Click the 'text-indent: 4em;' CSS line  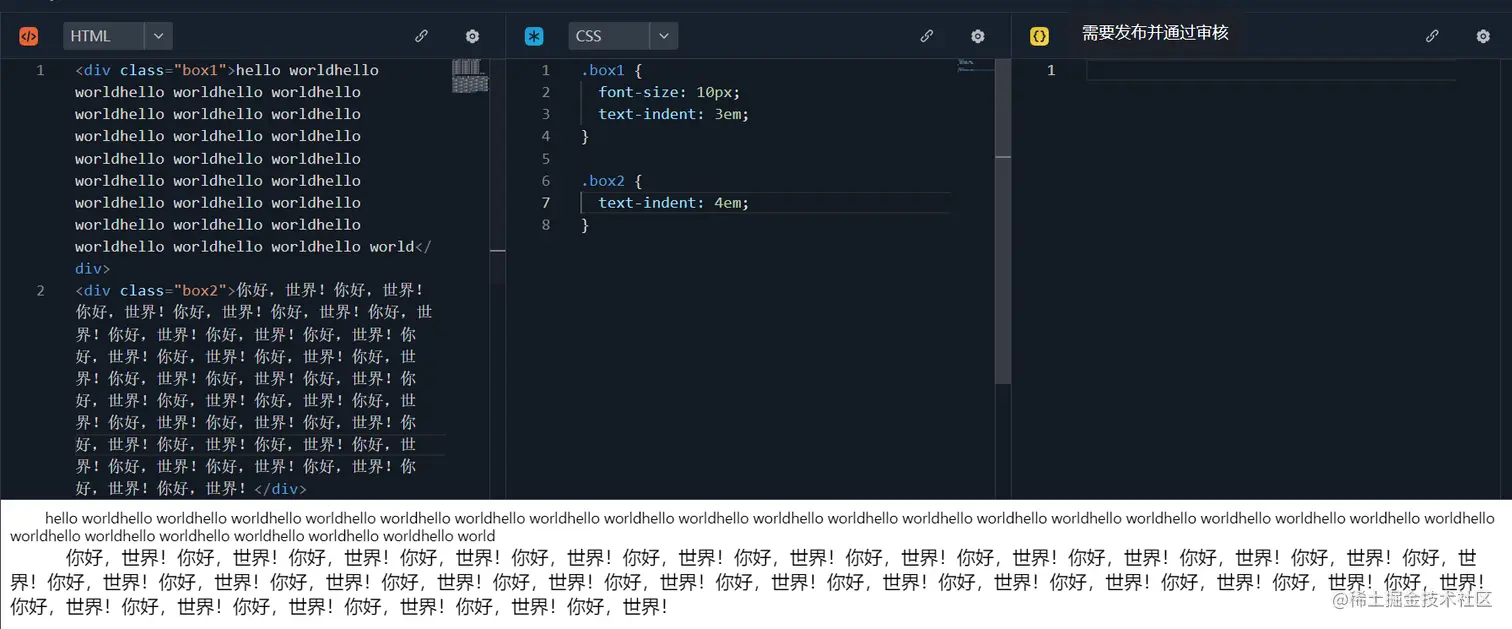(x=673, y=203)
